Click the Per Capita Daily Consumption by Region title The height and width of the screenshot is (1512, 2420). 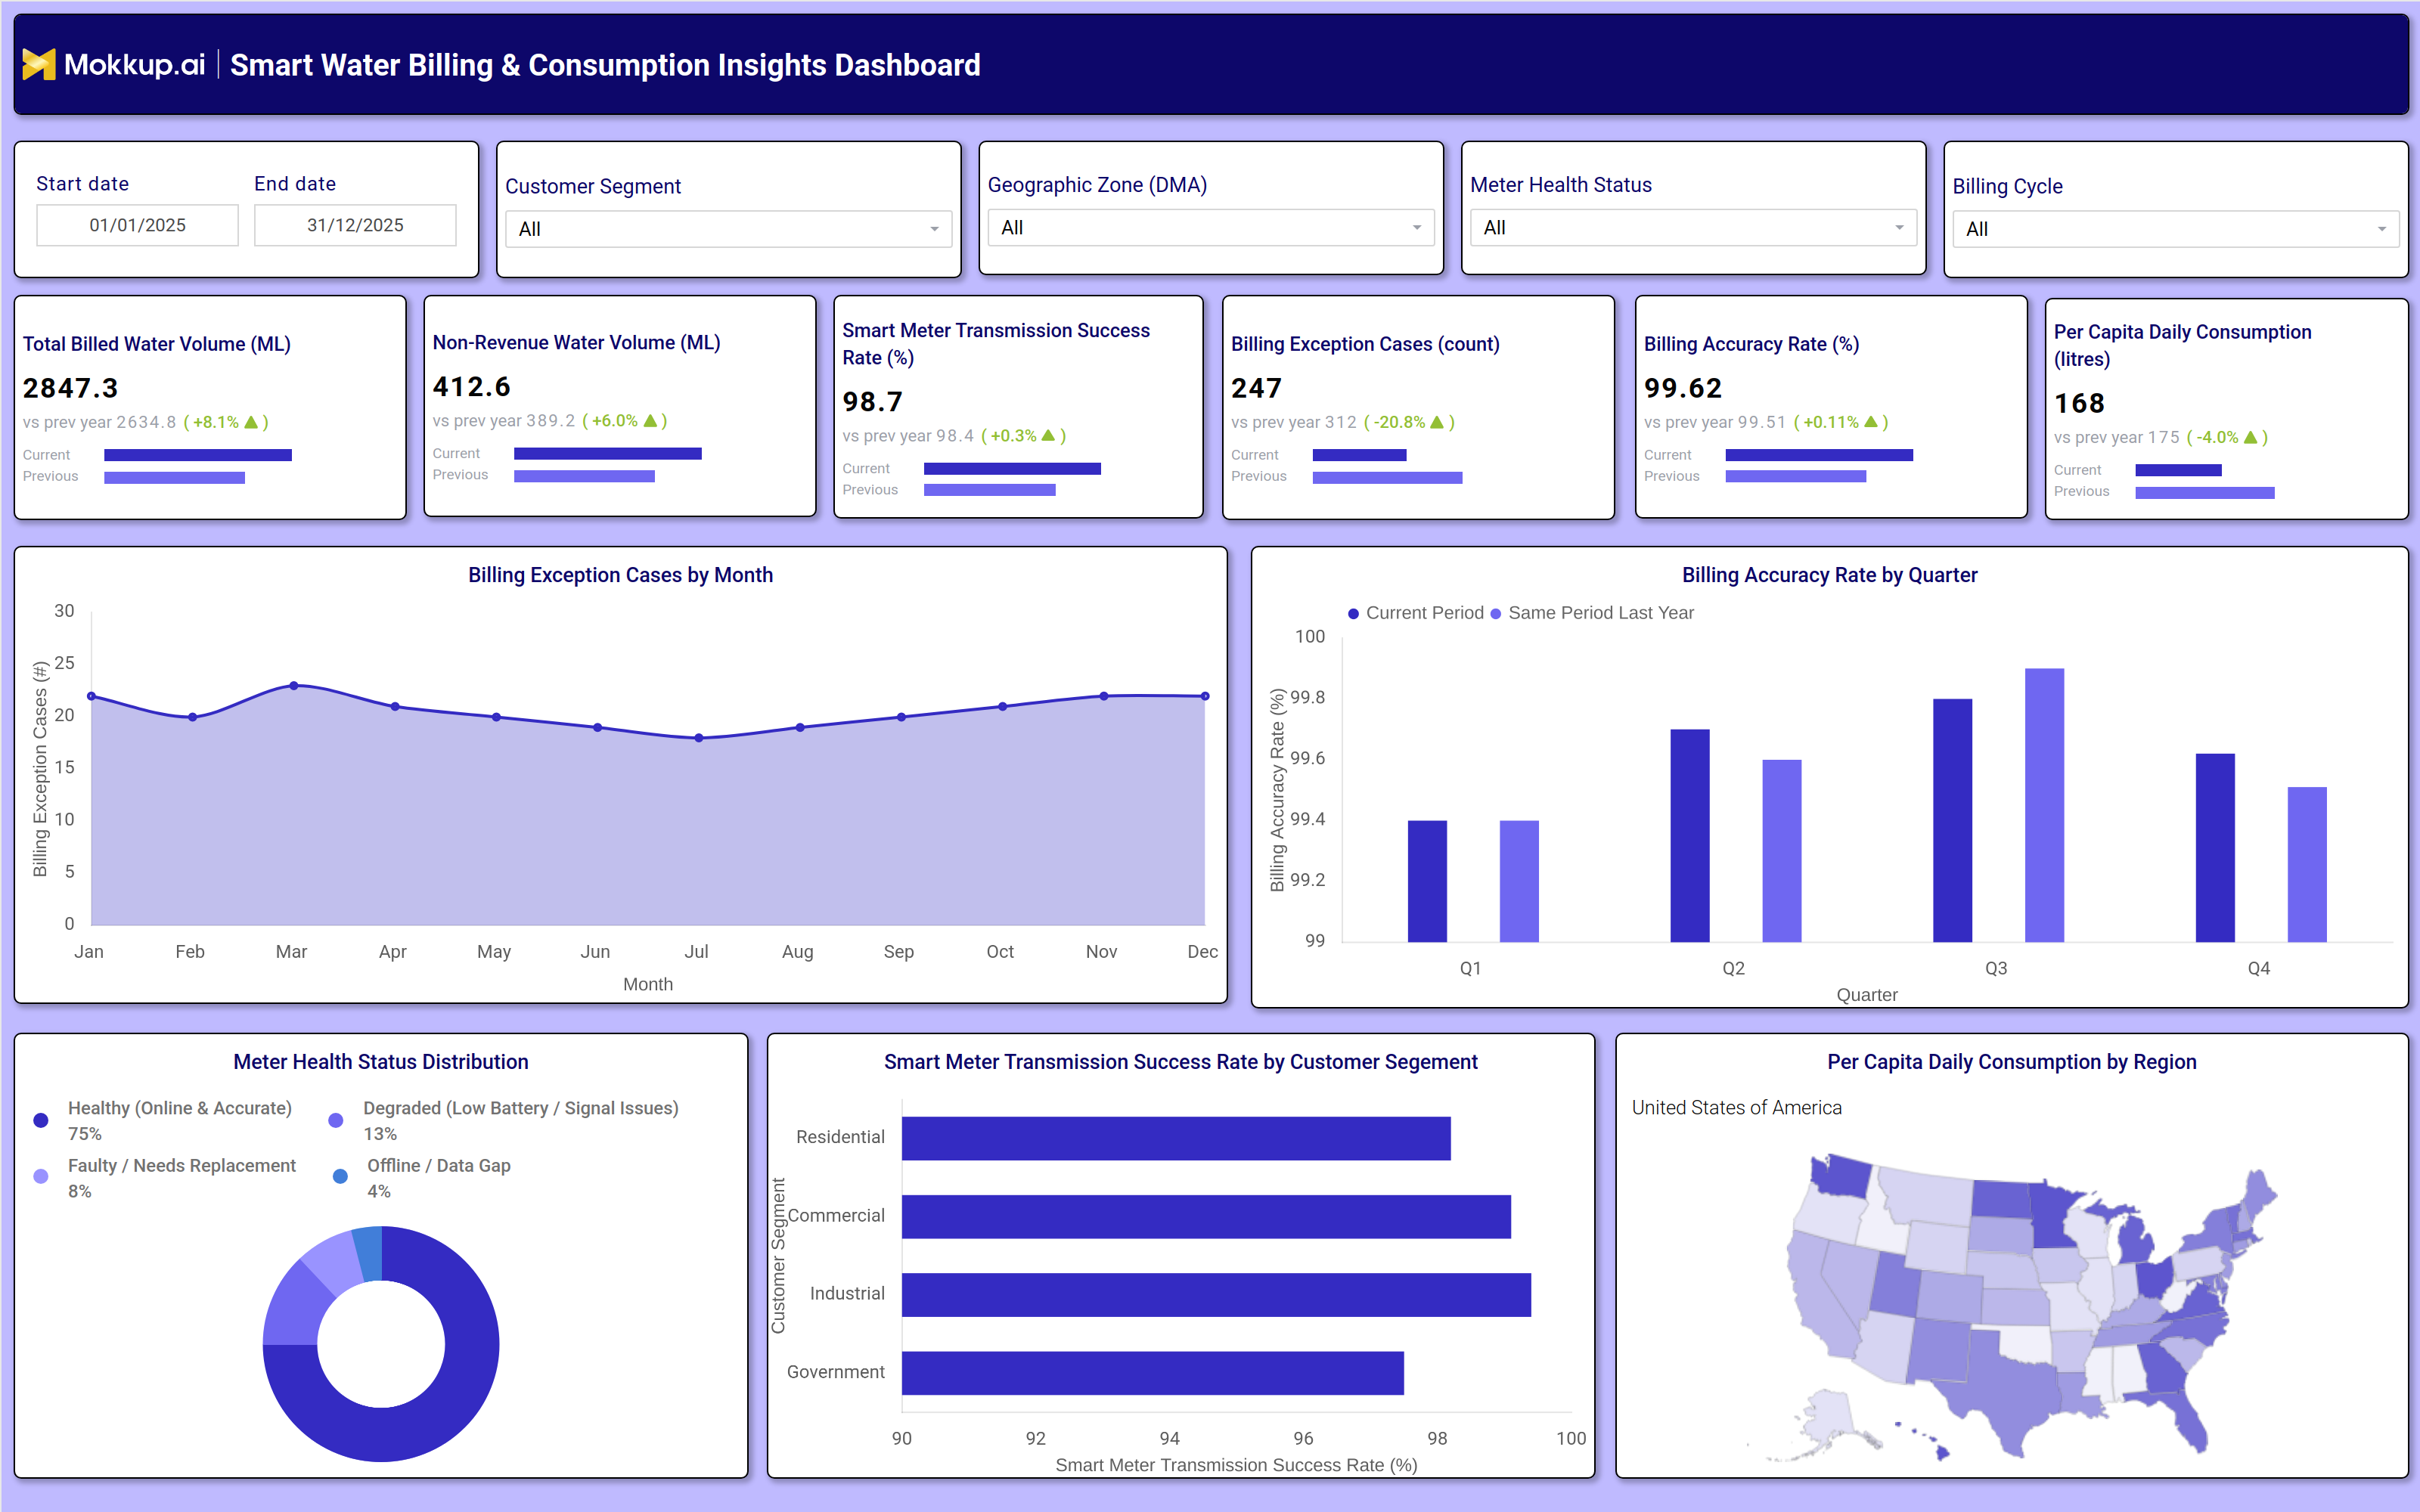[2012, 1062]
